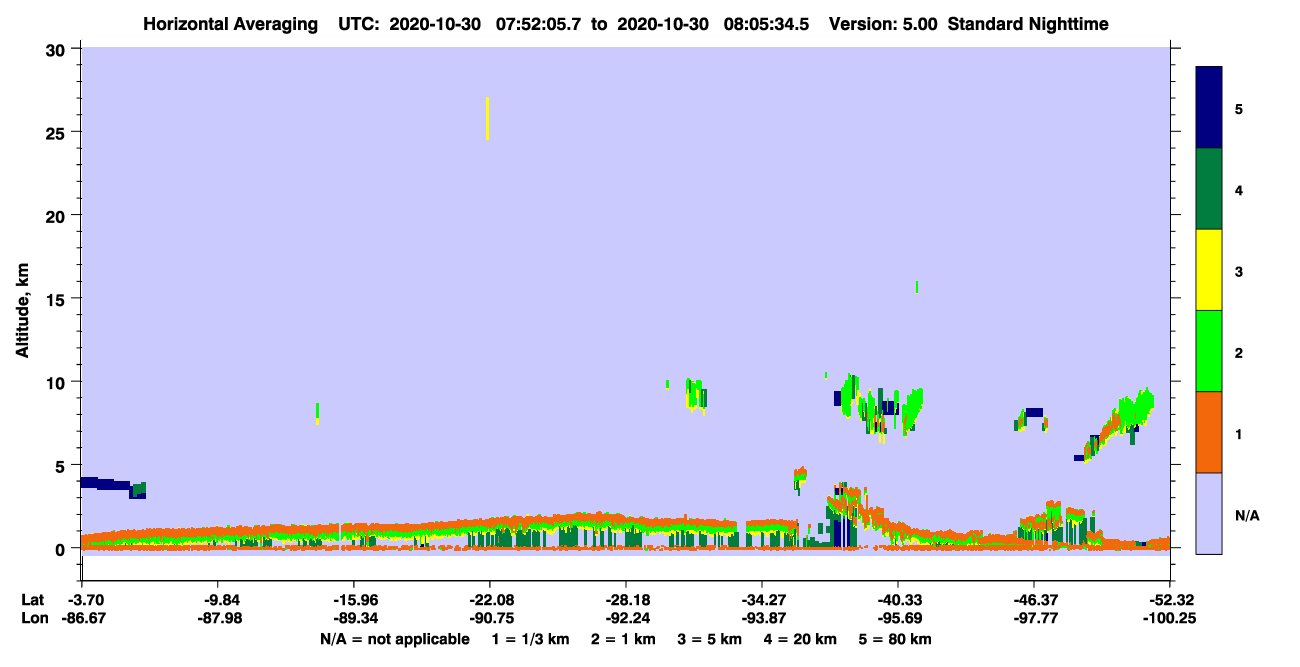This screenshot has height=667, width=1300.
Task: Click longitude value -92.24
Action: [x=625, y=618]
